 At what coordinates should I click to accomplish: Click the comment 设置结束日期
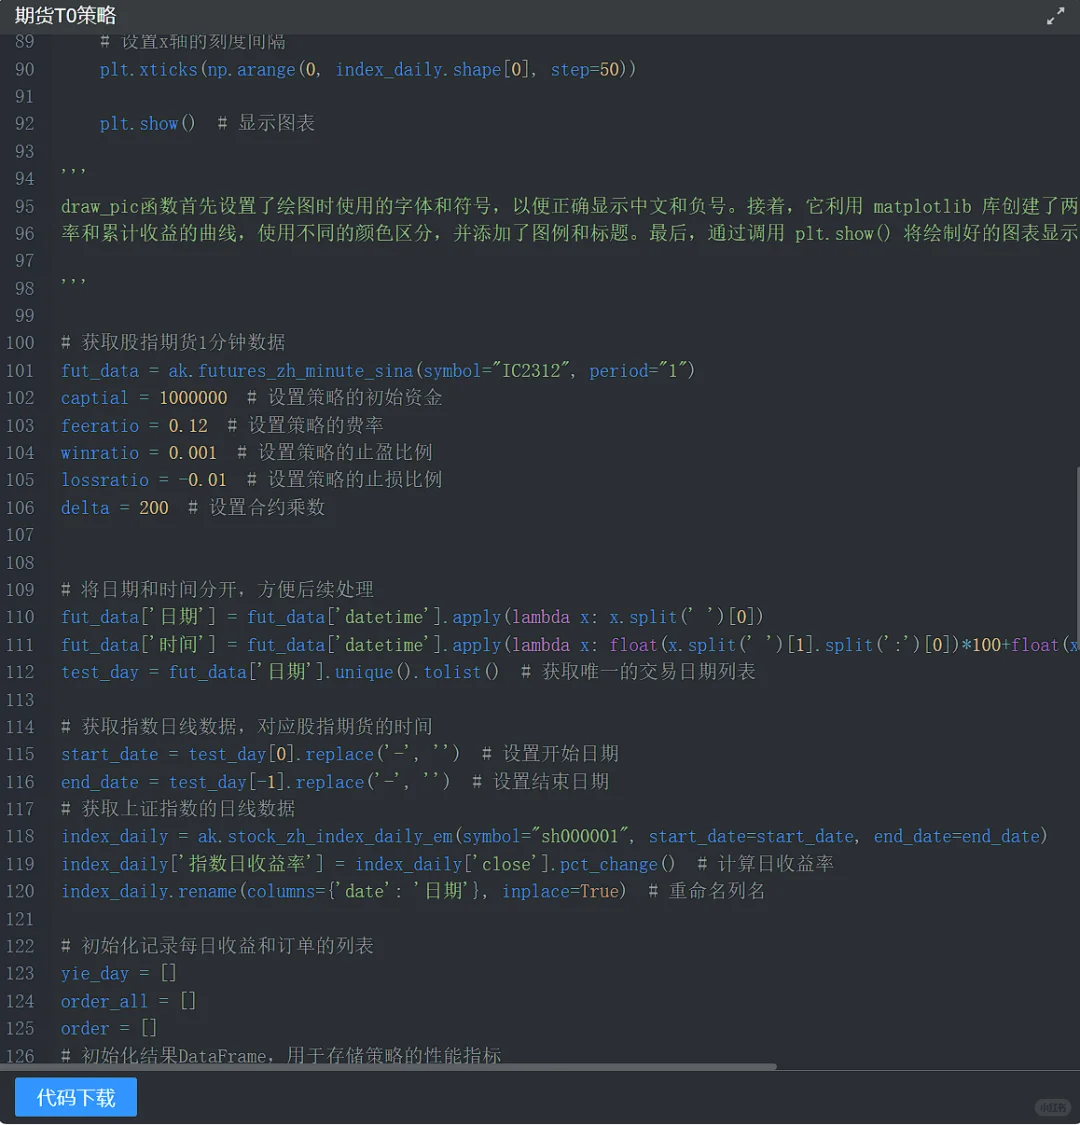point(540,781)
